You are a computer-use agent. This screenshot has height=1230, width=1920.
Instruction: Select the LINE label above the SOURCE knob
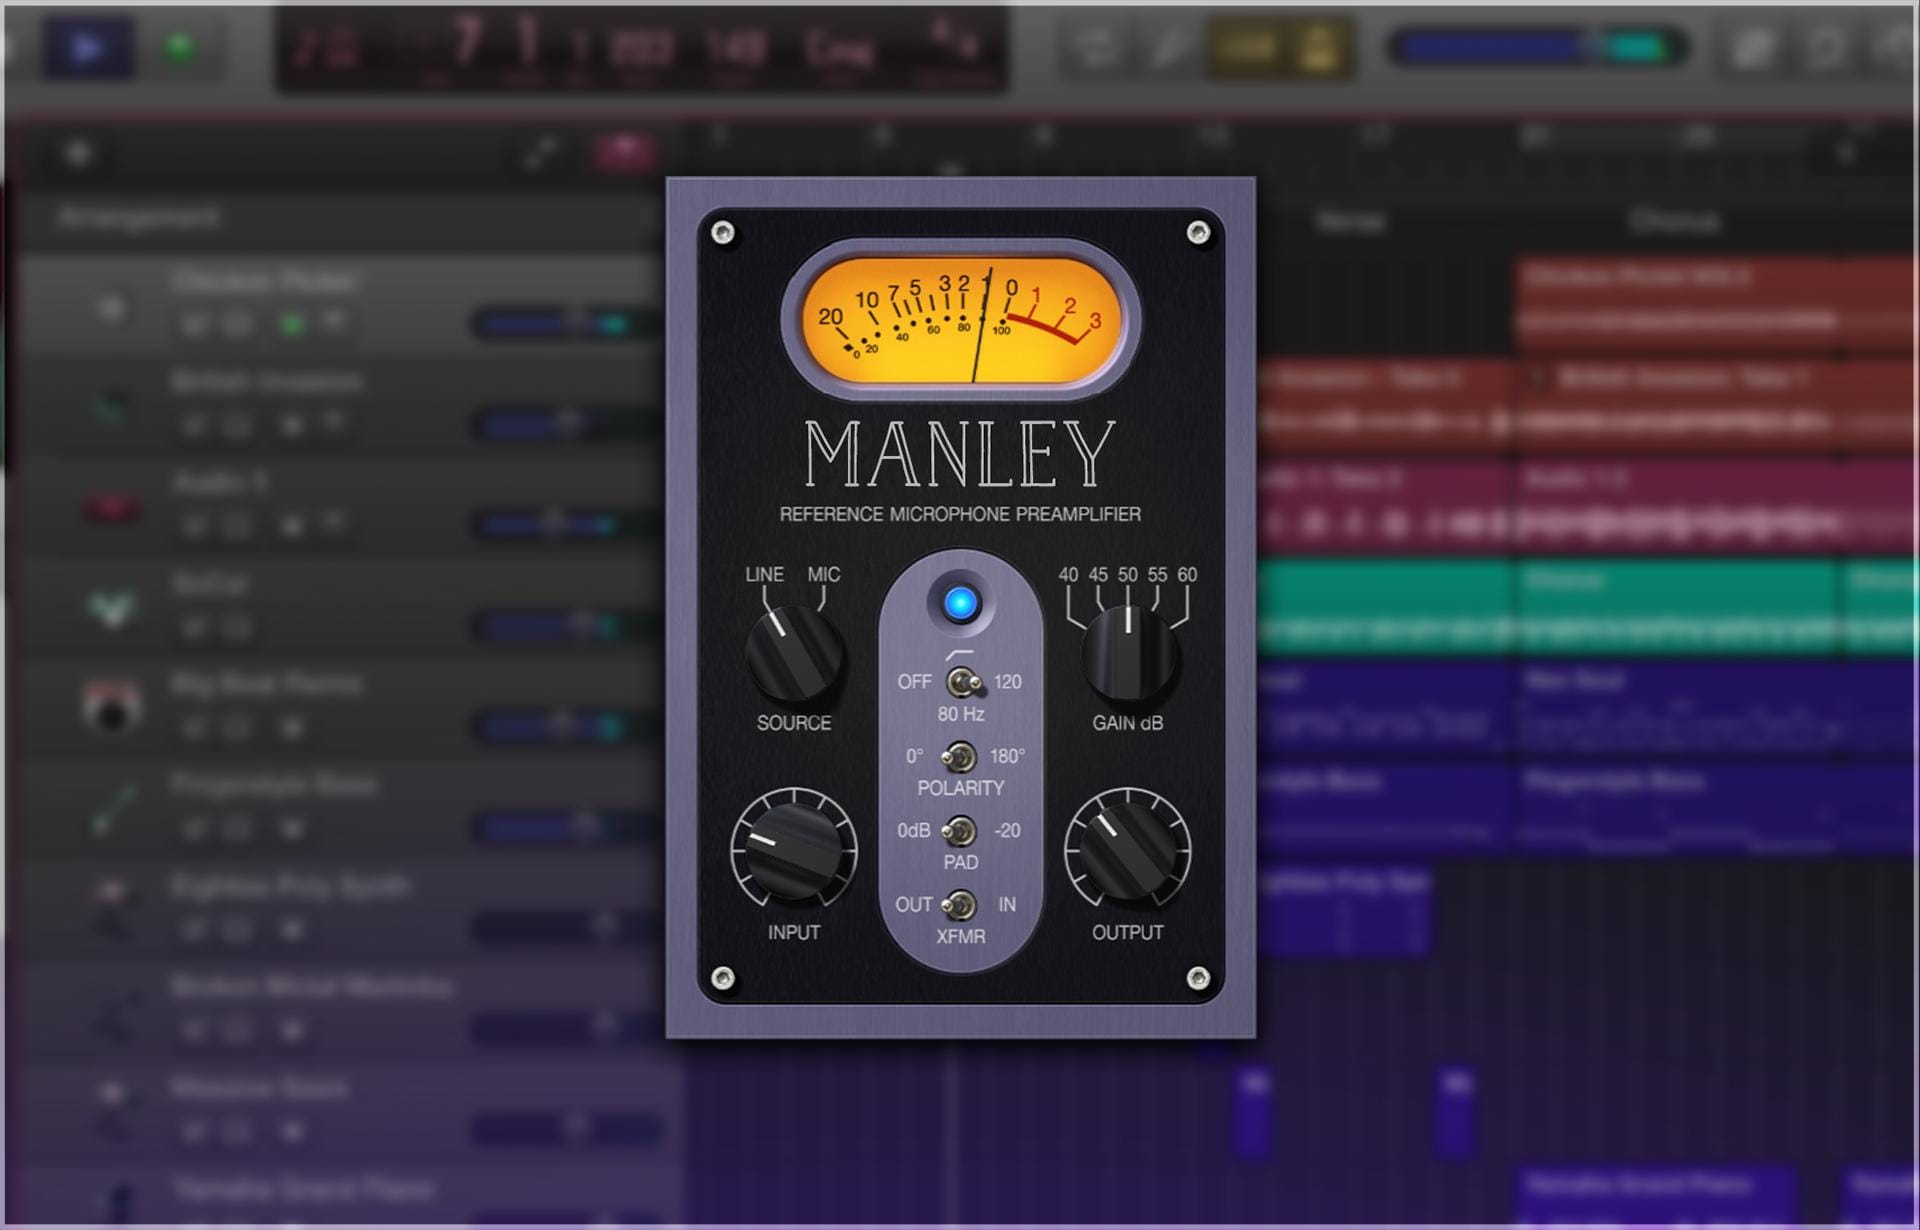764,575
